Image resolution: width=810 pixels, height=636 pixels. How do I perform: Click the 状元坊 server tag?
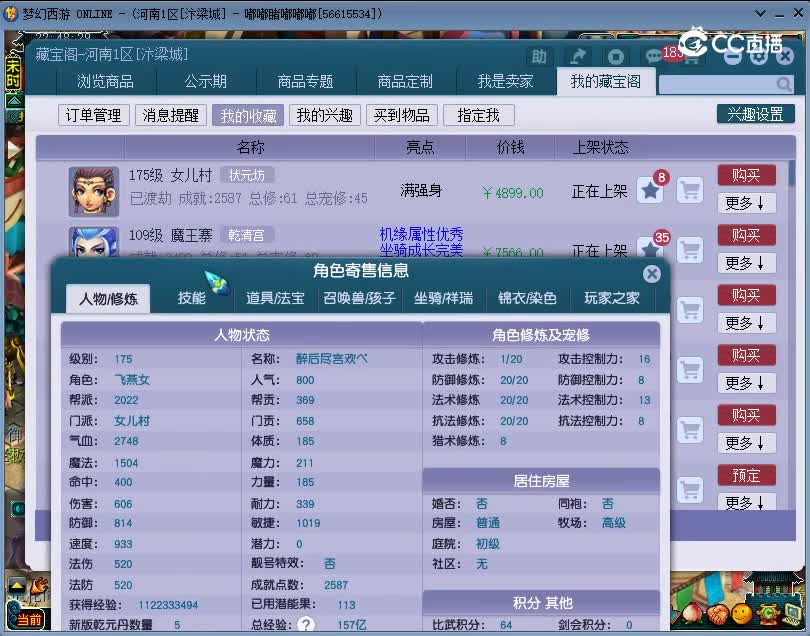point(247,176)
